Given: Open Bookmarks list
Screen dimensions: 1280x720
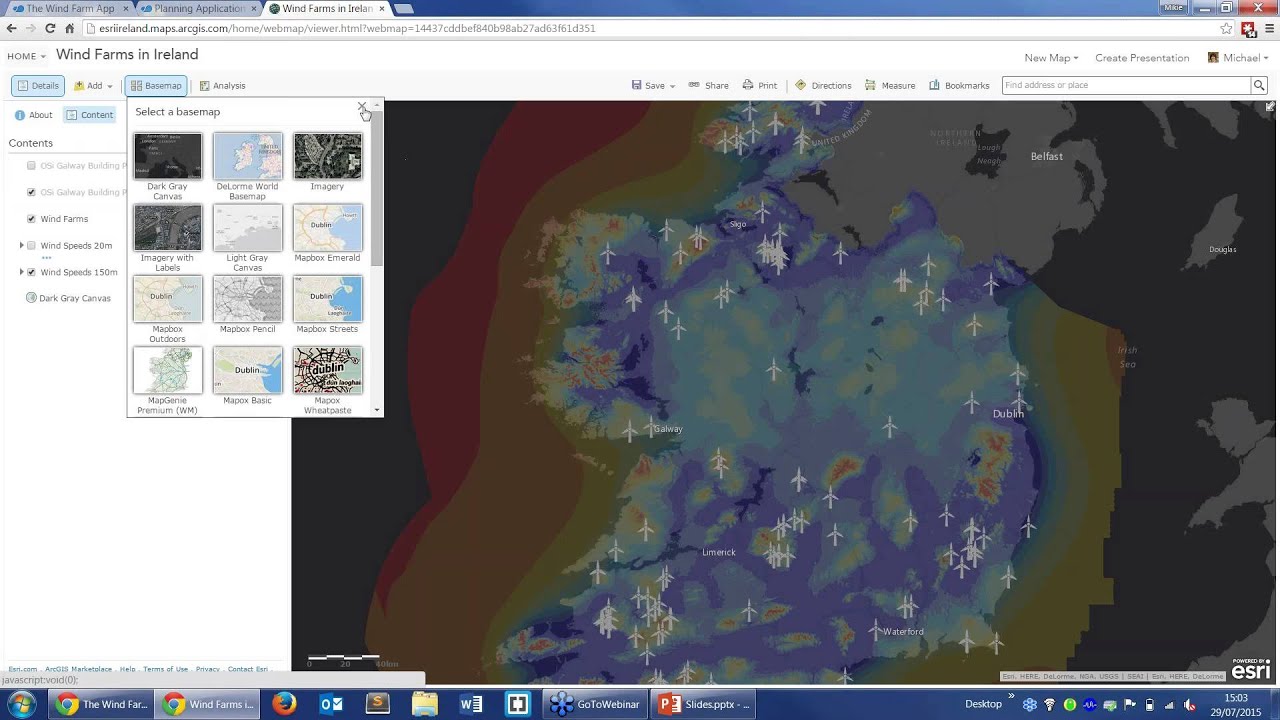Looking at the screenshot, I should click(959, 86).
